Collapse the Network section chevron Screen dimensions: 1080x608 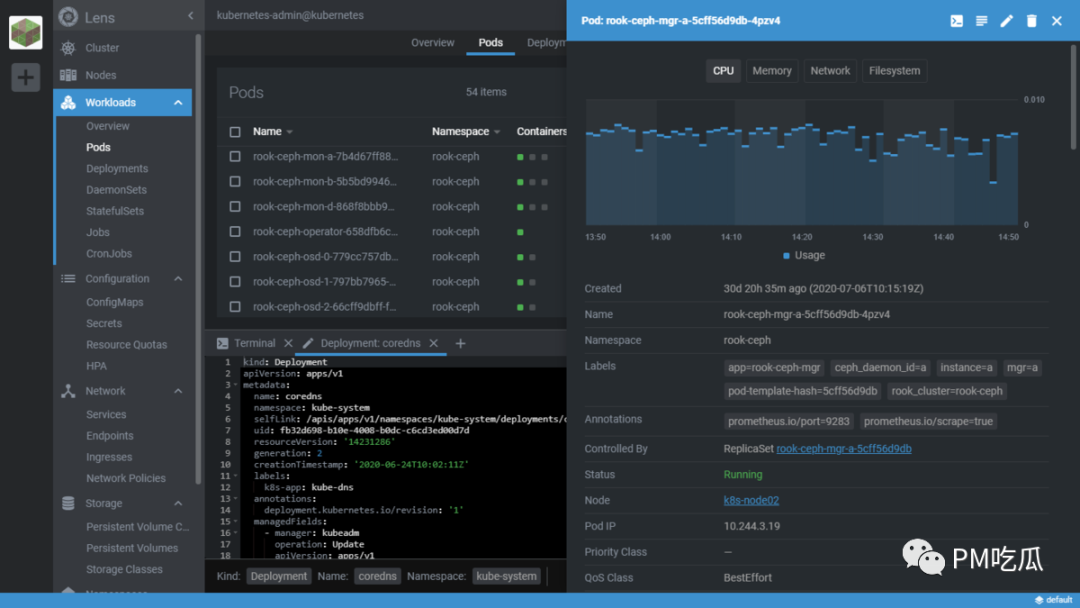click(178, 391)
